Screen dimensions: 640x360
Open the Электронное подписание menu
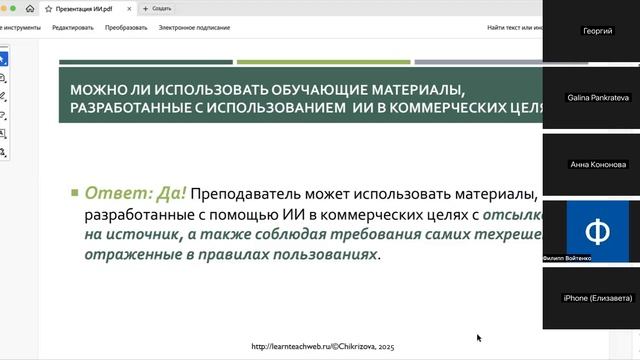[x=194, y=28]
